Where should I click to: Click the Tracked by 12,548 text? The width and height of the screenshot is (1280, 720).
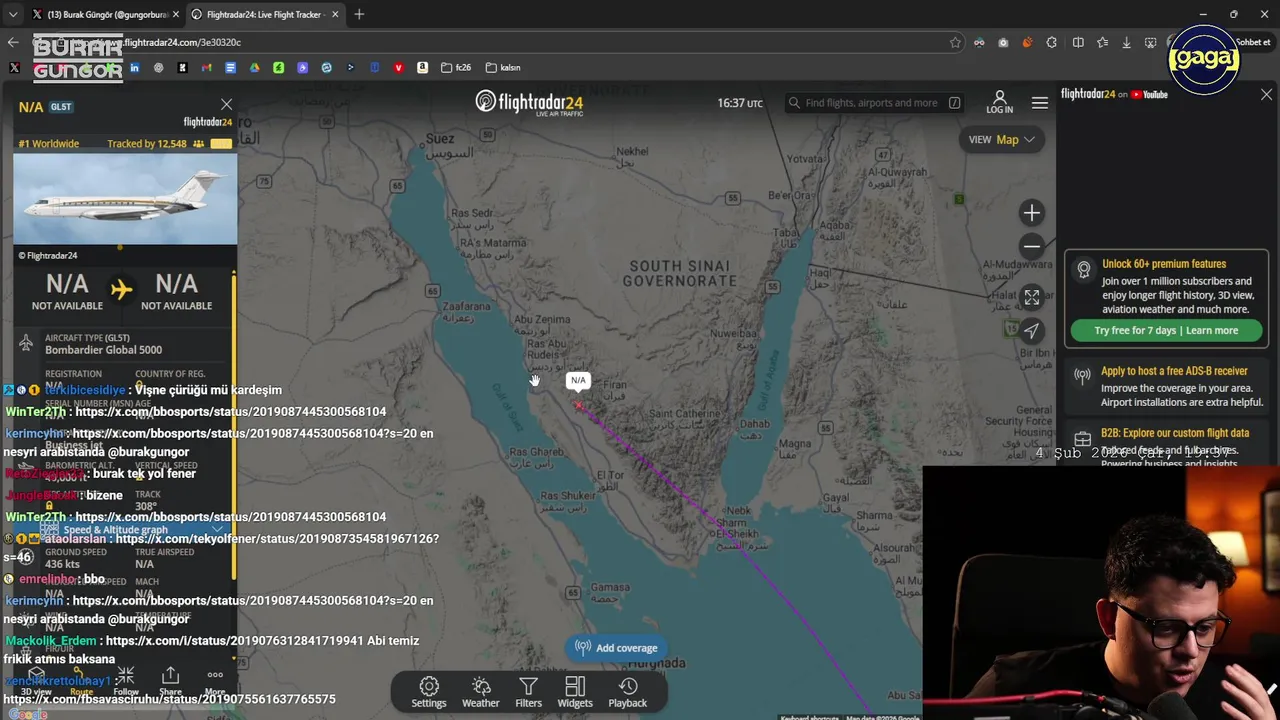(x=147, y=144)
